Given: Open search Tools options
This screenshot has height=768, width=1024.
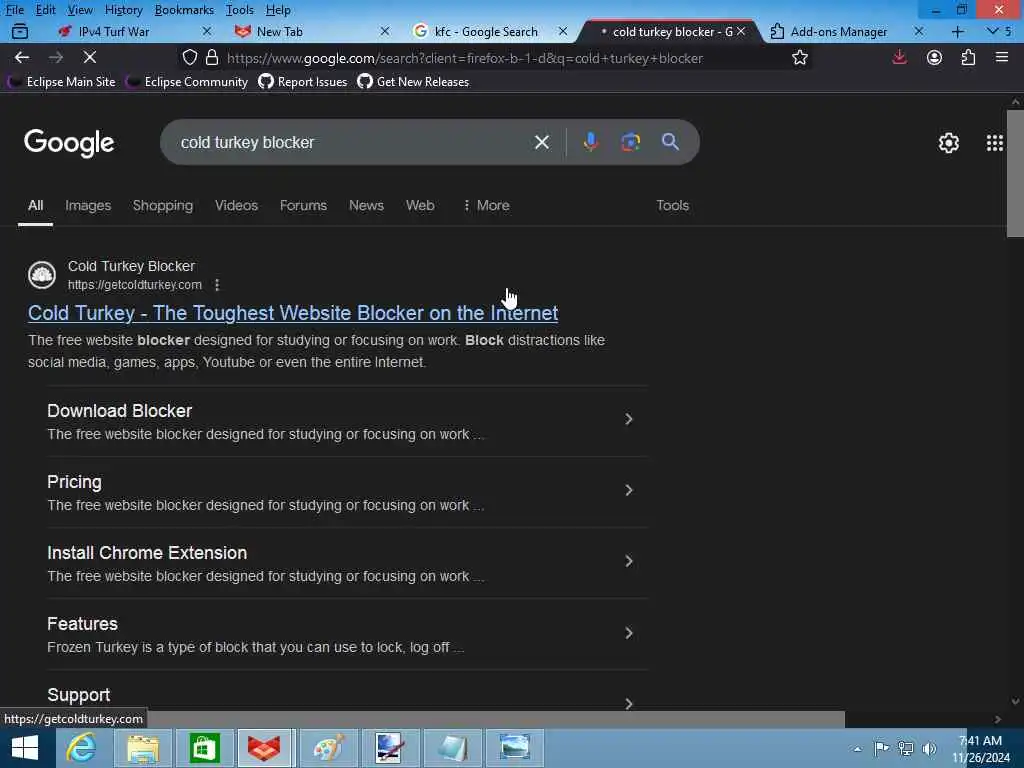Looking at the screenshot, I should coord(672,205).
